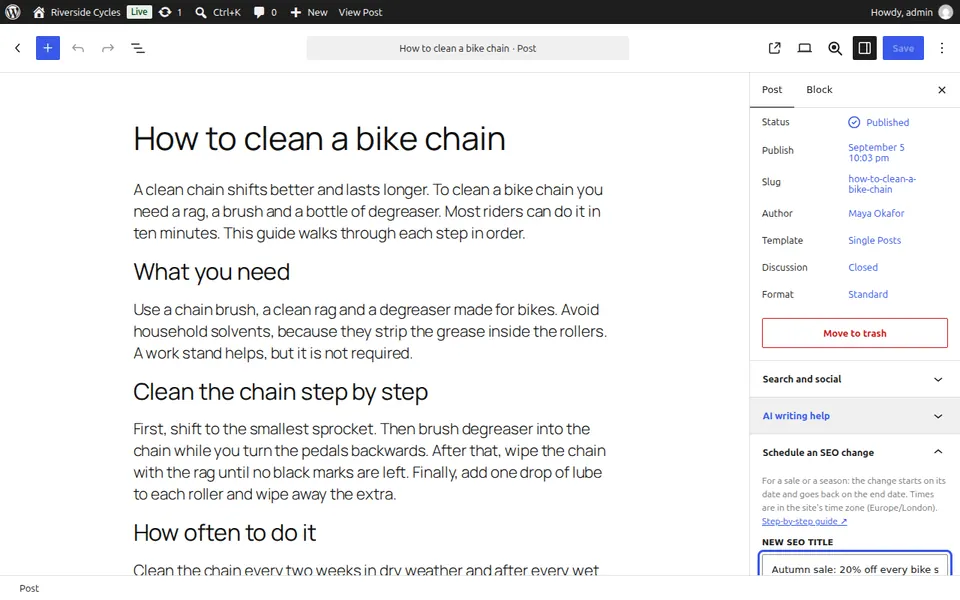Open the device preview options
The height and width of the screenshot is (600, 960).
804,48
